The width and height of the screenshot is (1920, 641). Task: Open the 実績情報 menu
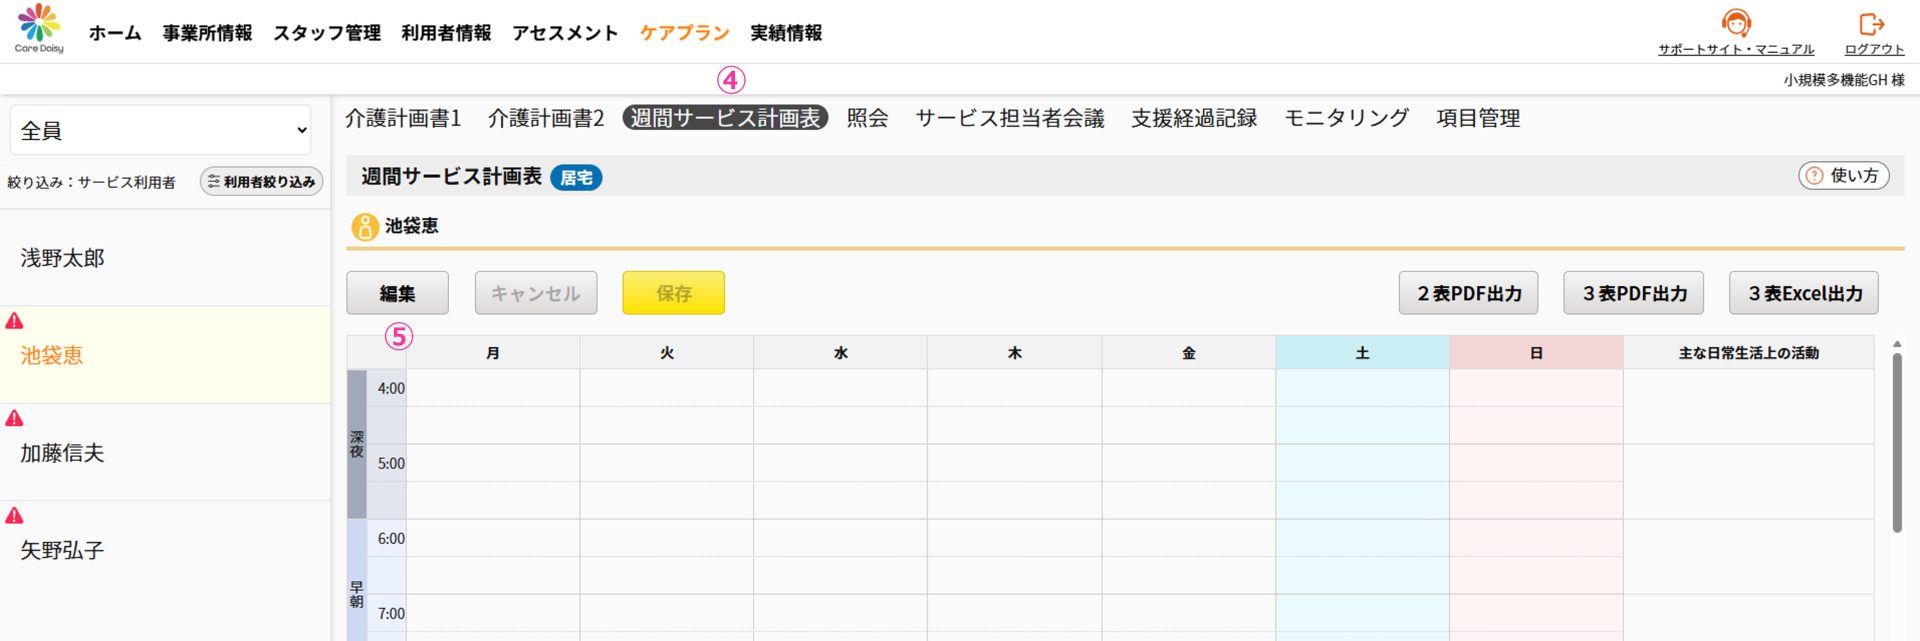786,33
